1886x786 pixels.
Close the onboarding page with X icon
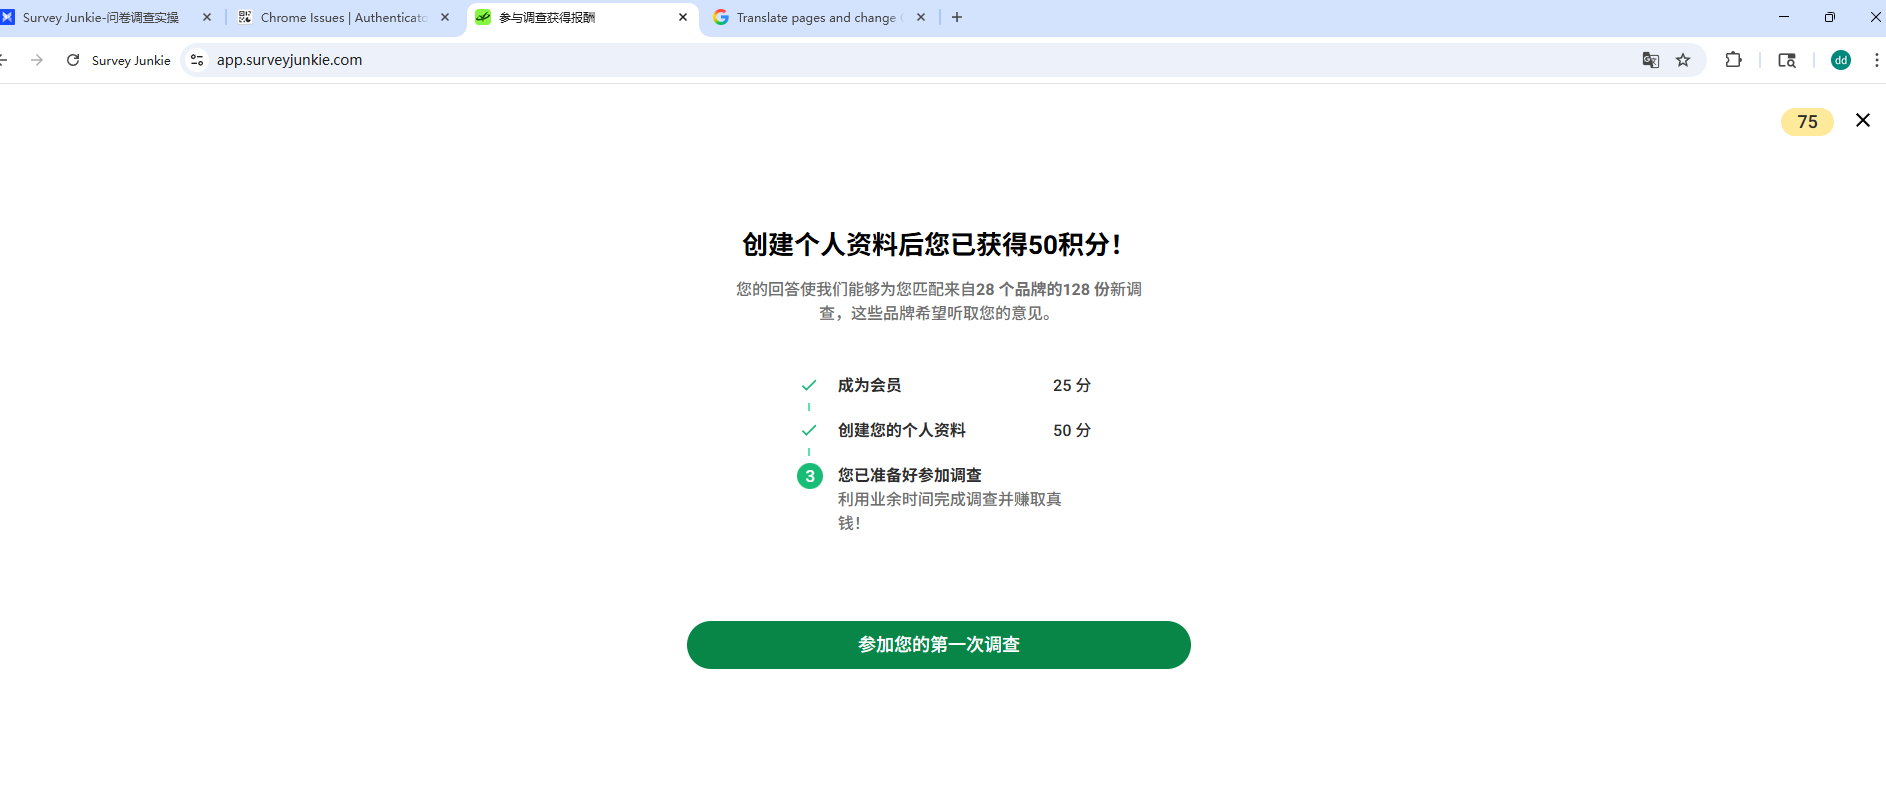(x=1862, y=120)
